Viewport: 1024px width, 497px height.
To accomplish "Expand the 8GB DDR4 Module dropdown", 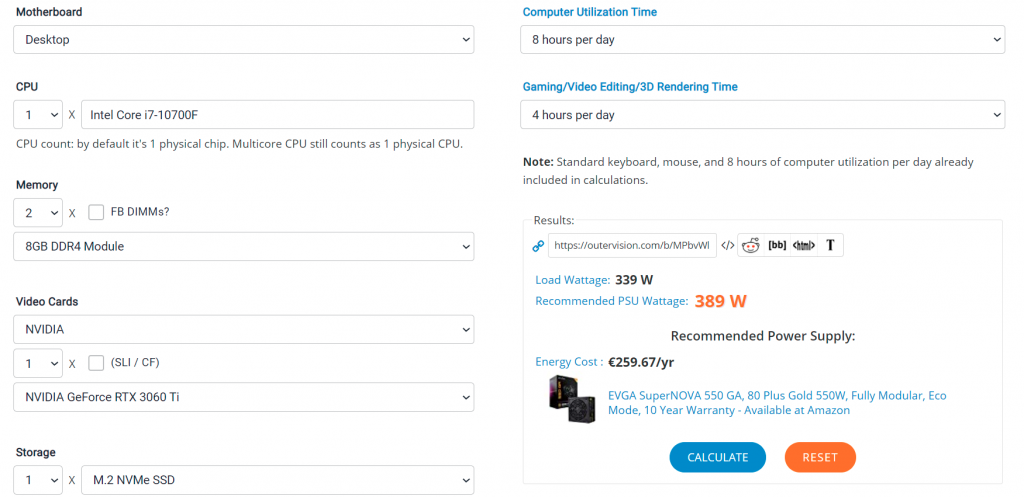I will (243, 246).
